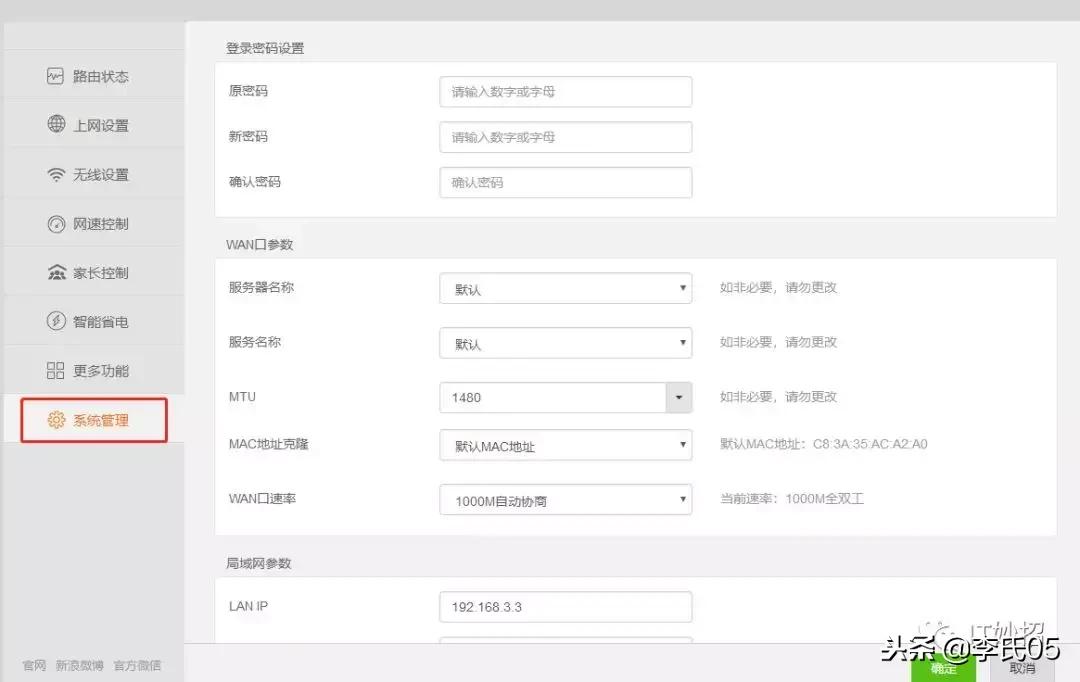The width and height of the screenshot is (1080, 682).
Task: Click the 更多功能 grid icon
Action: [57, 369]
